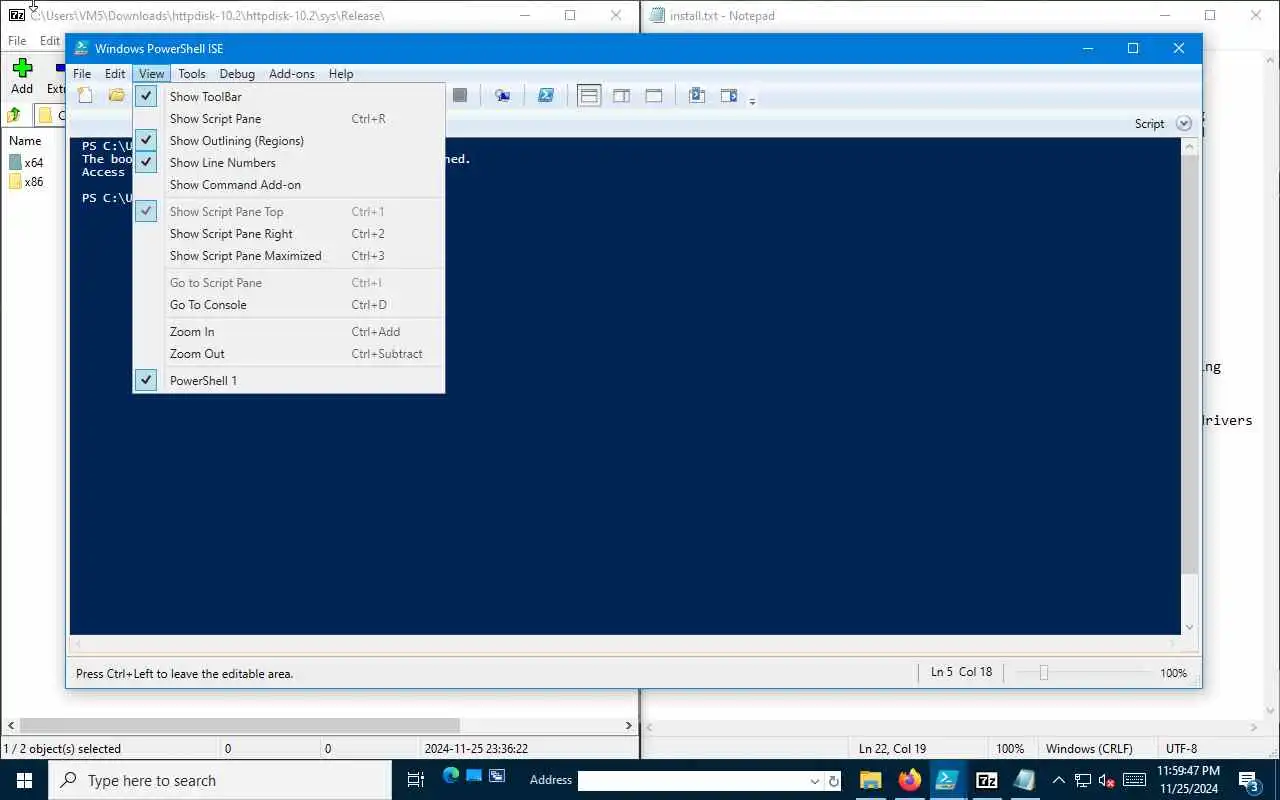Click Zoom In menu item
1280x800 pixels.
(288, 332)
